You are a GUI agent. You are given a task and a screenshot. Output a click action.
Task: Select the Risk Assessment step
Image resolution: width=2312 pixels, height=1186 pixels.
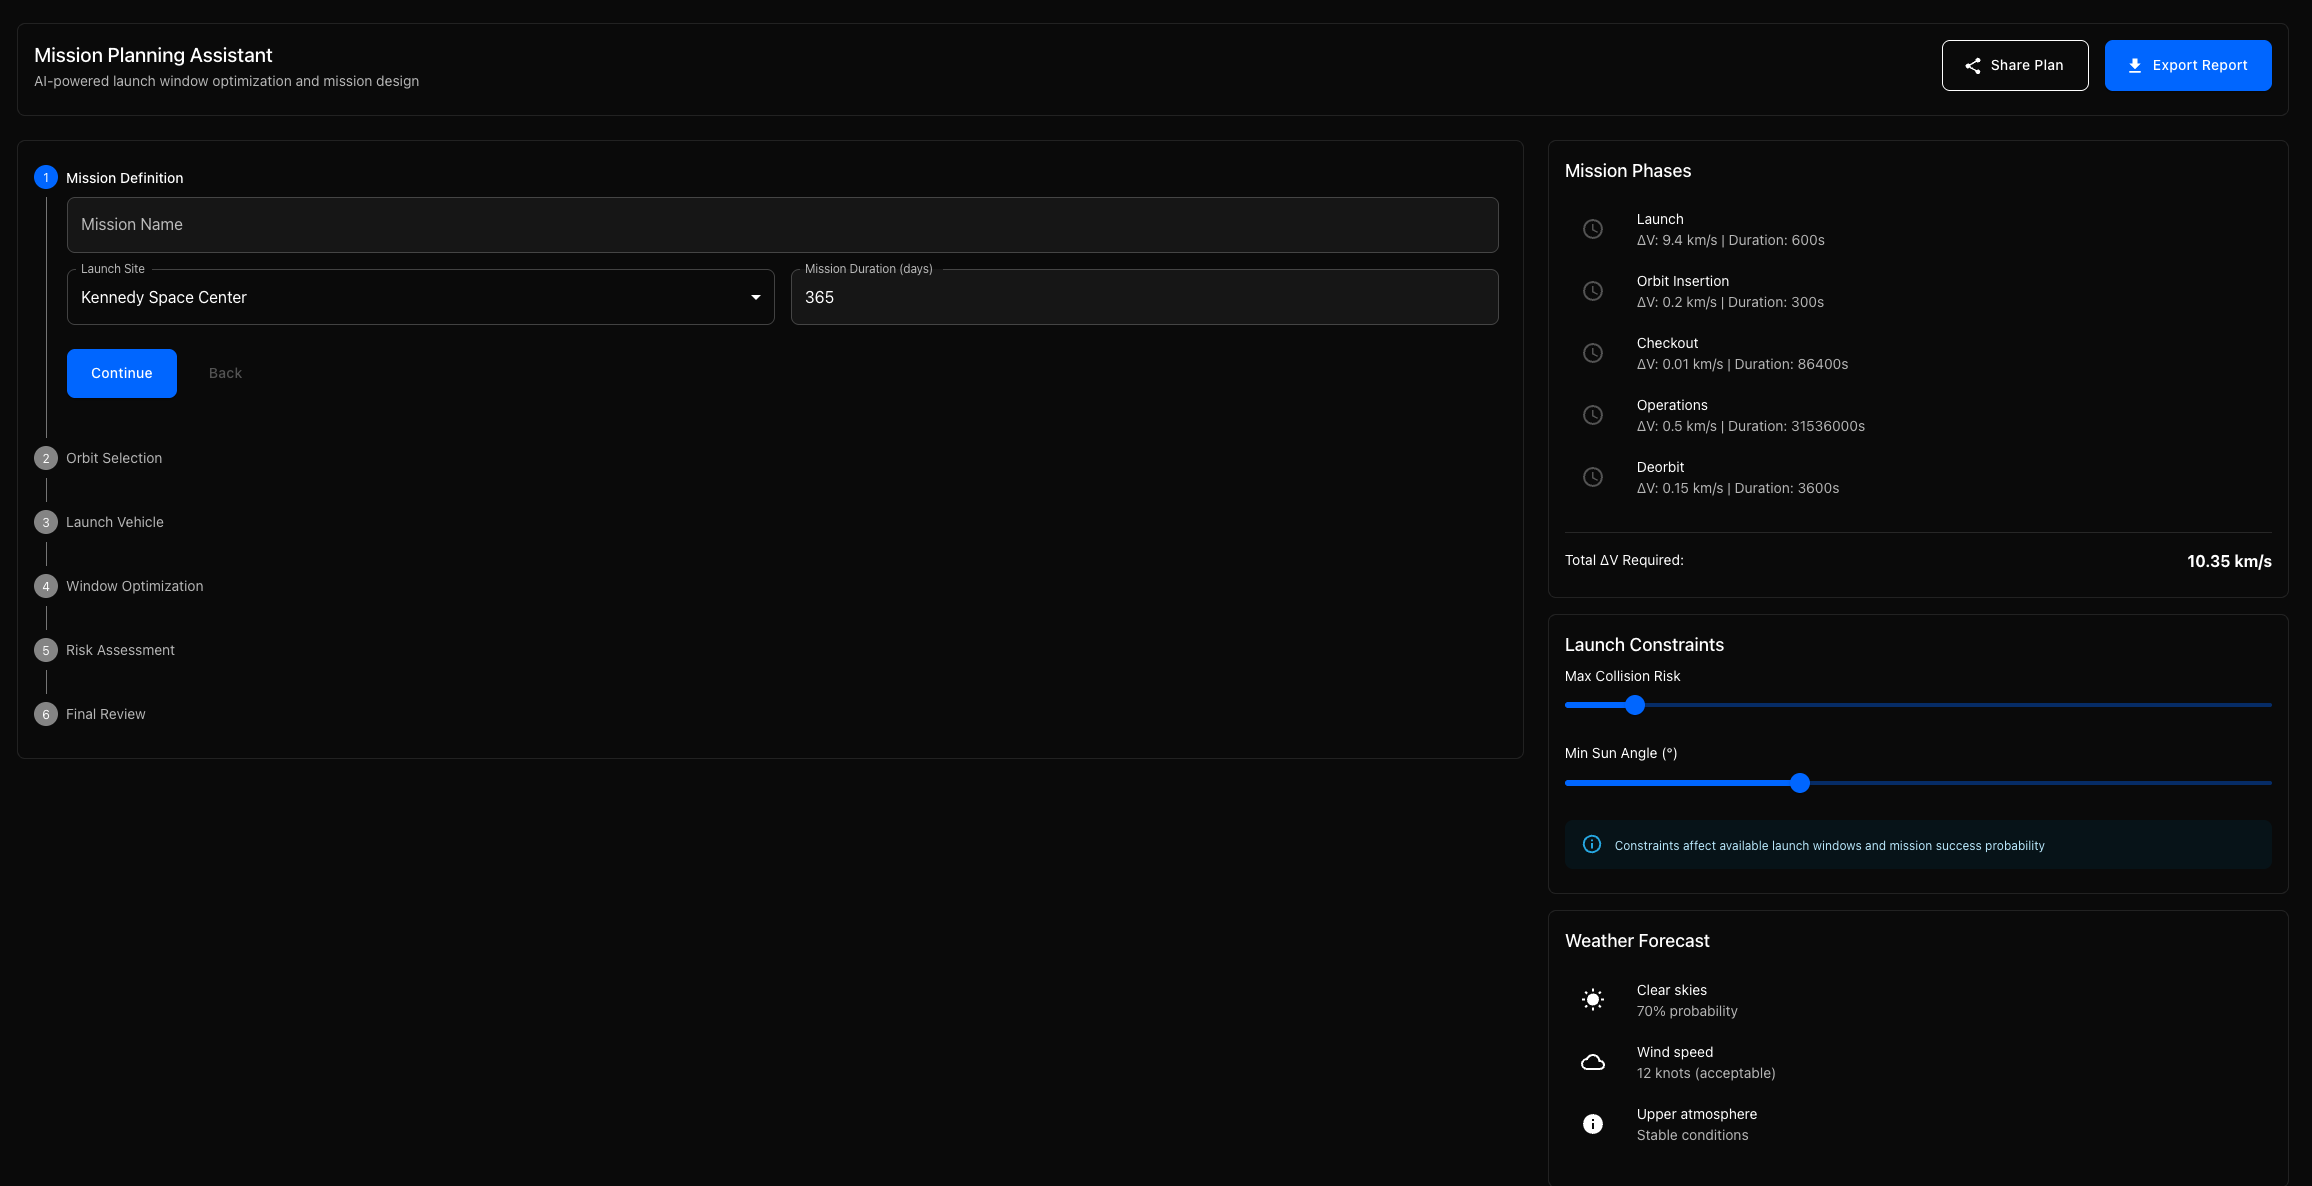[120, 650]
